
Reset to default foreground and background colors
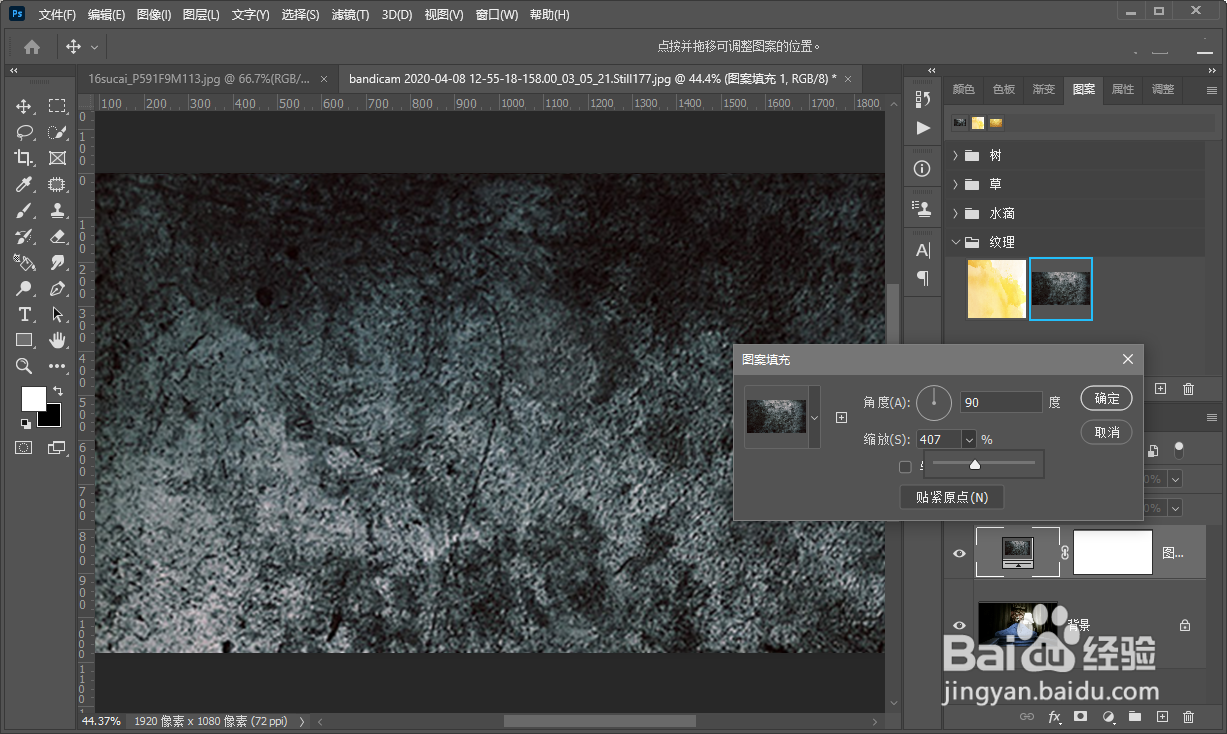(x=25, y=423)
